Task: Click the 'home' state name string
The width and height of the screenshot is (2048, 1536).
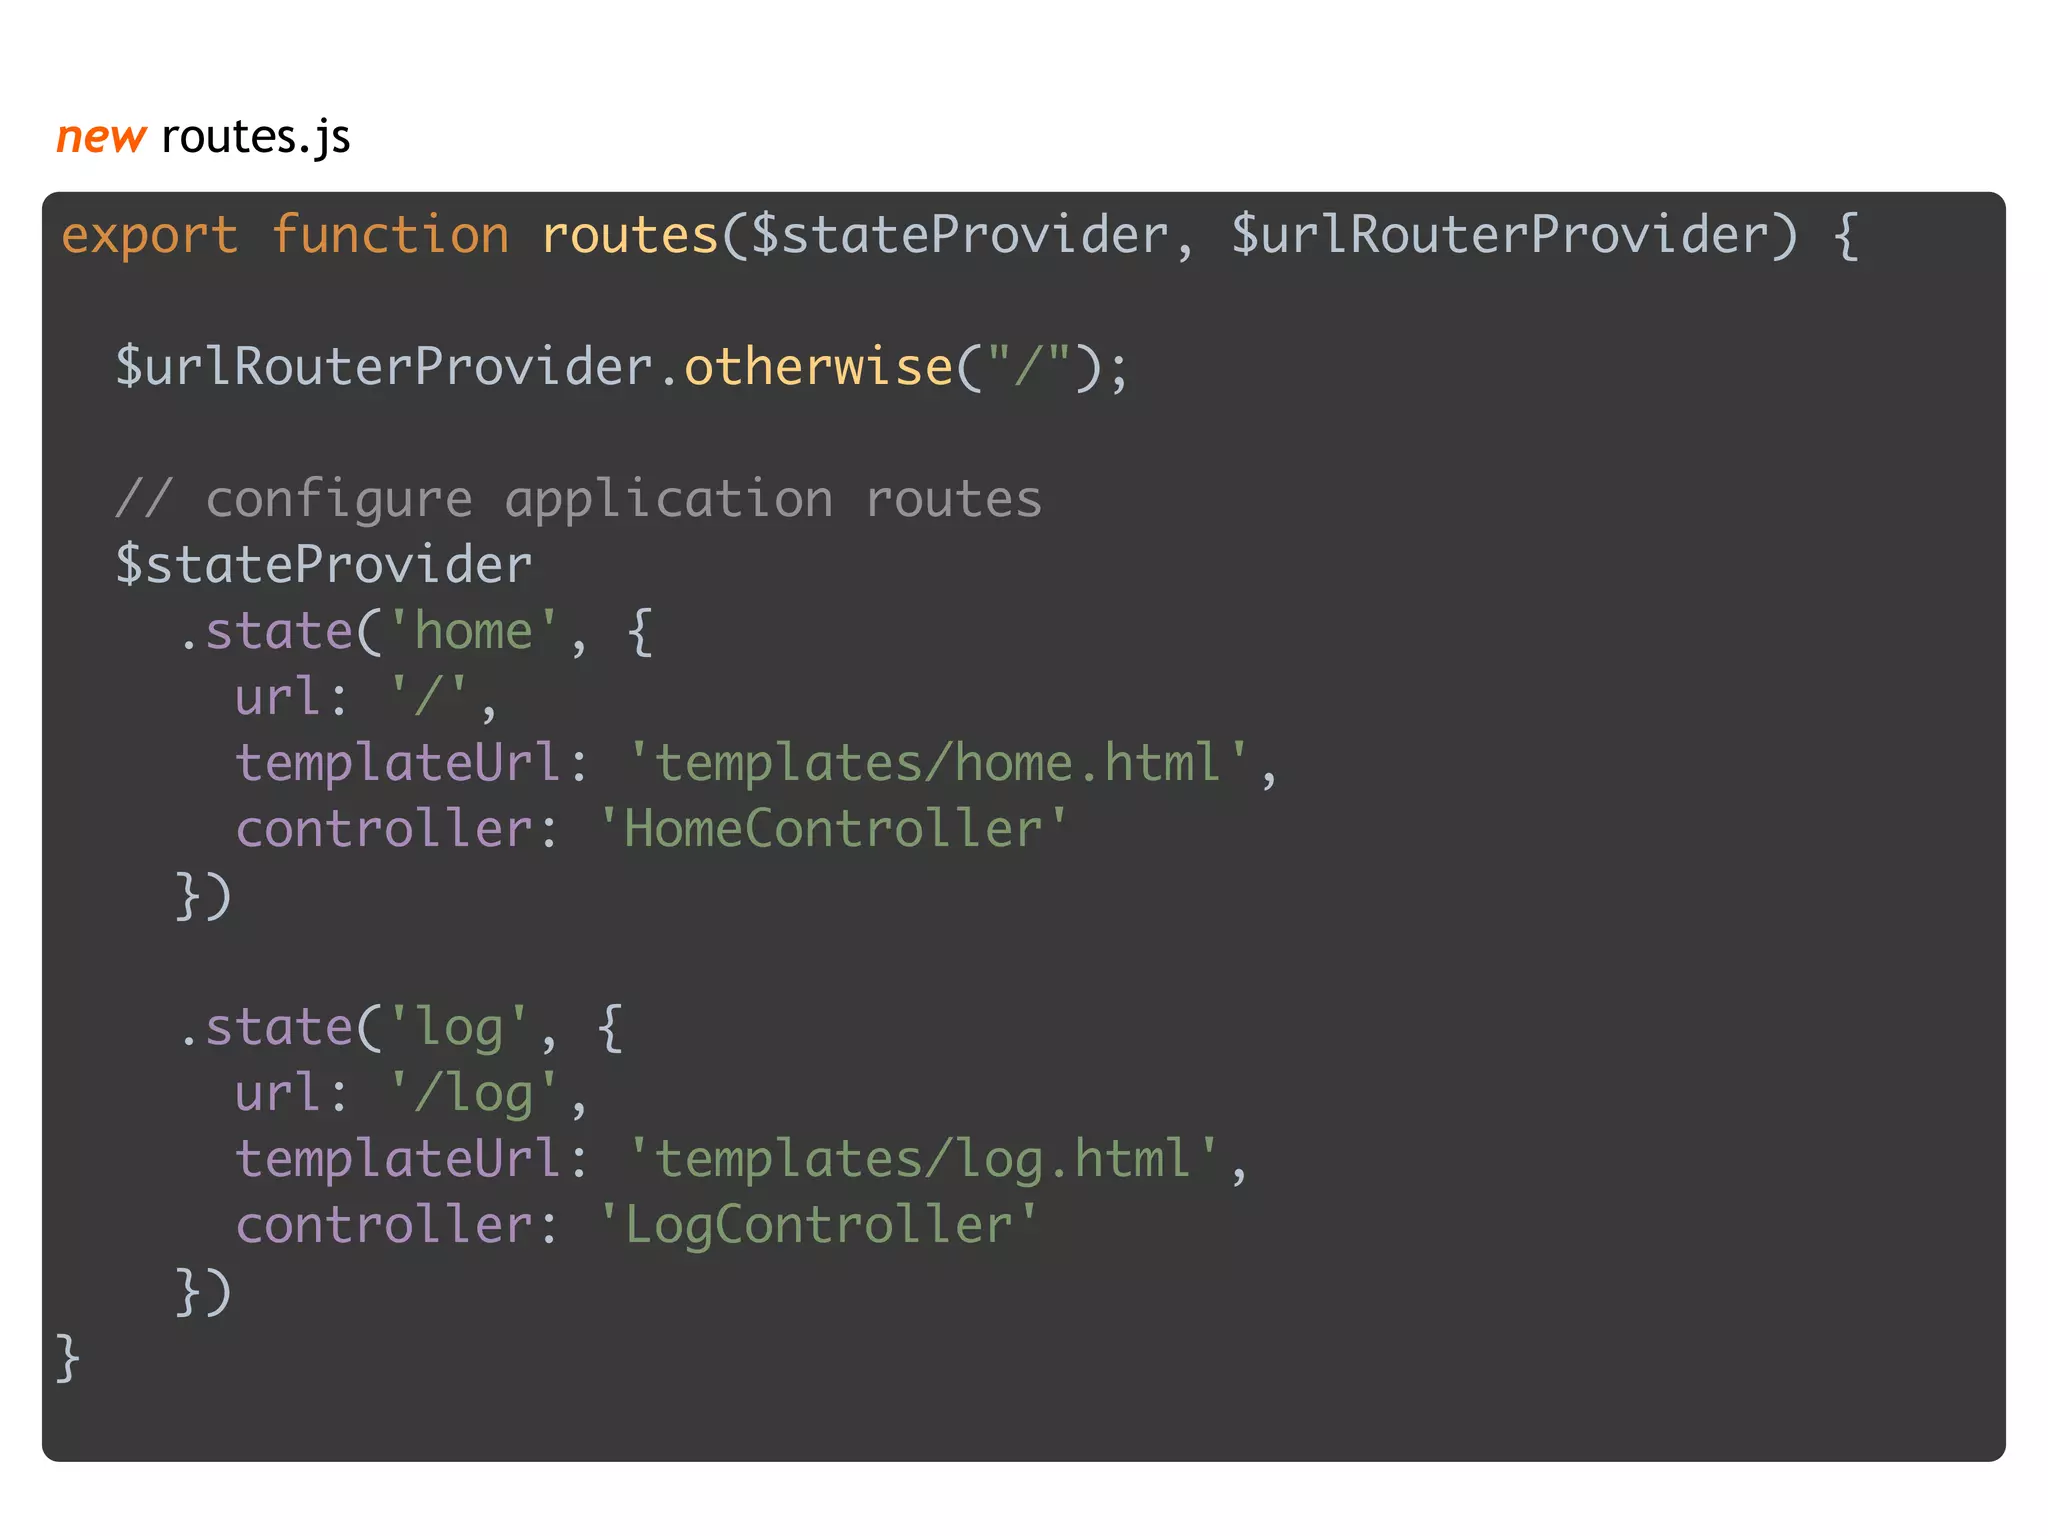Action: tap(473, 631)
